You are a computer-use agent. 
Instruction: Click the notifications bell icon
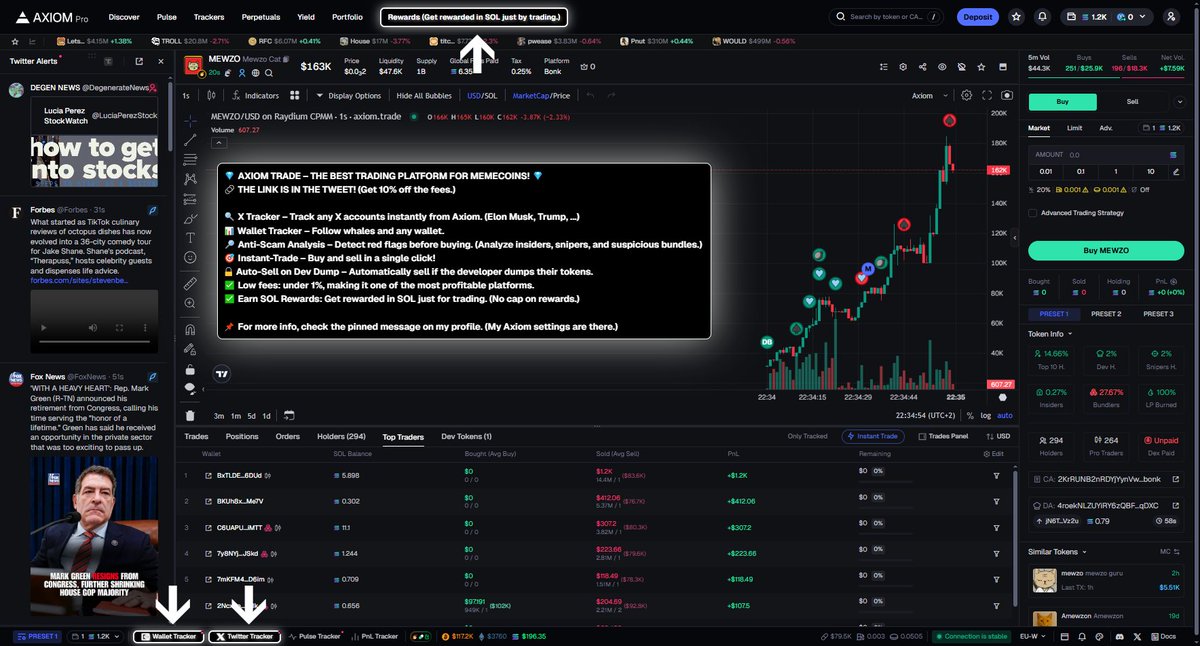click(1042, 17)
